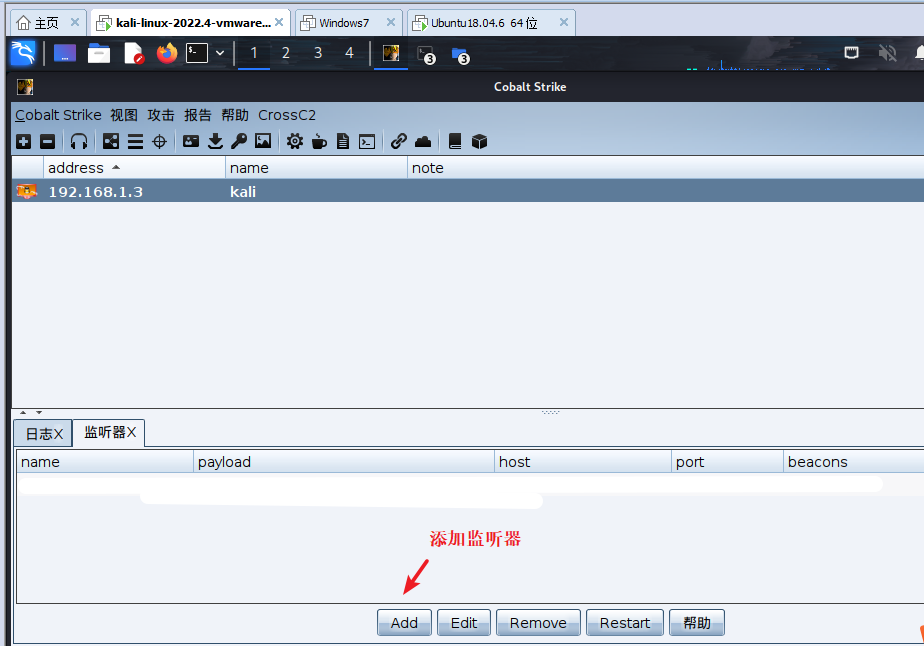Click the payload column header
924x646 pixels.
click(344, 462)
